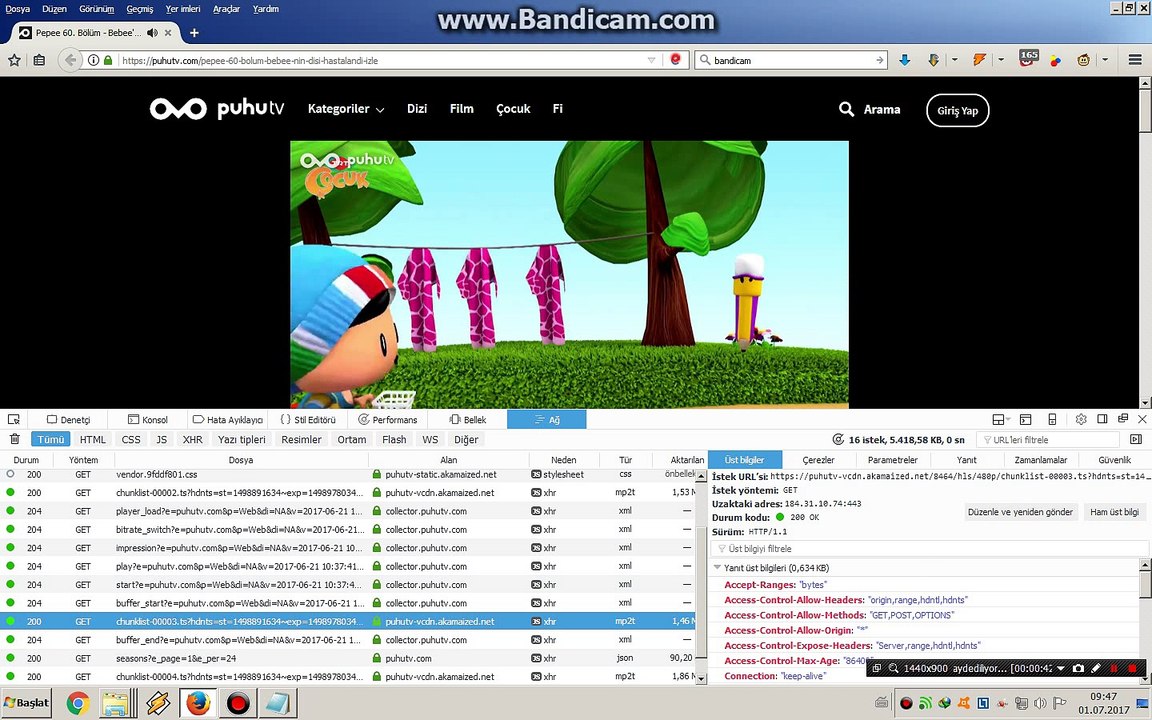Open developer tools settings gear
Image resolution: width=1152 pixels, height=720 pixels.
[1081, 420]
